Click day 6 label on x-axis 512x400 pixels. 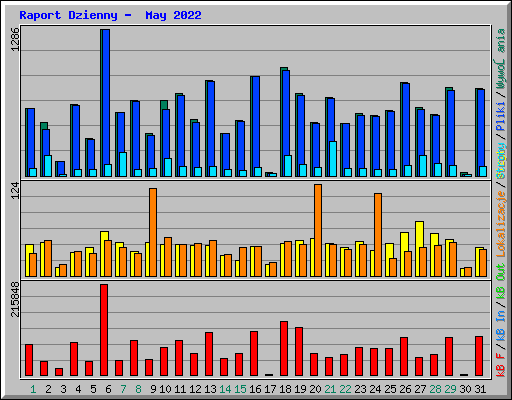coord(108,389)
